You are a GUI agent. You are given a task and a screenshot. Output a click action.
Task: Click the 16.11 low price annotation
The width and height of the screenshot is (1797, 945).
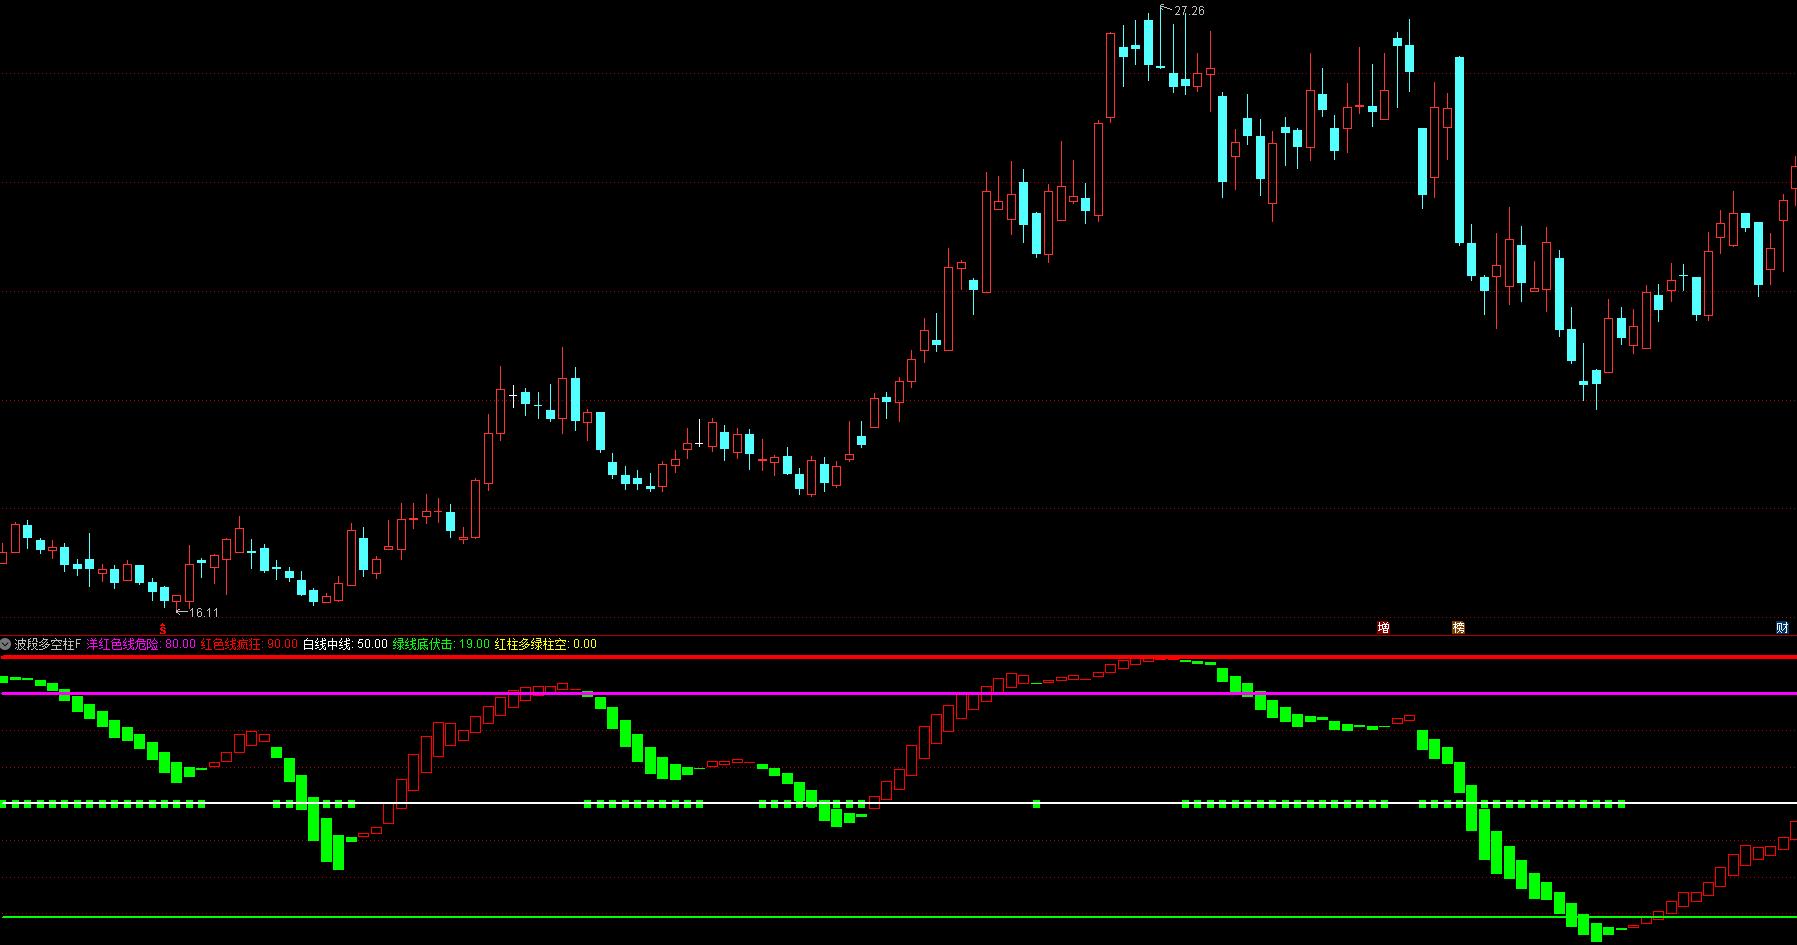tap(203, 613)
